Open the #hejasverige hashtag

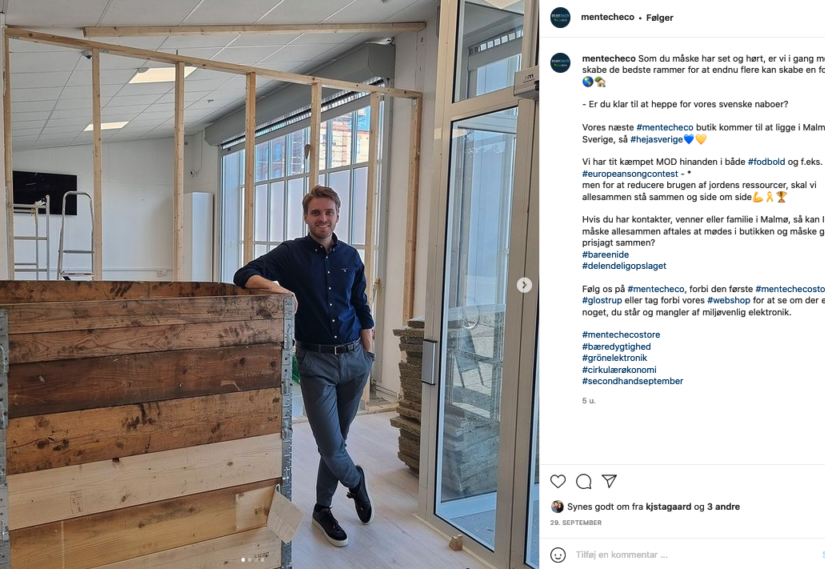(x=656, y=139)
